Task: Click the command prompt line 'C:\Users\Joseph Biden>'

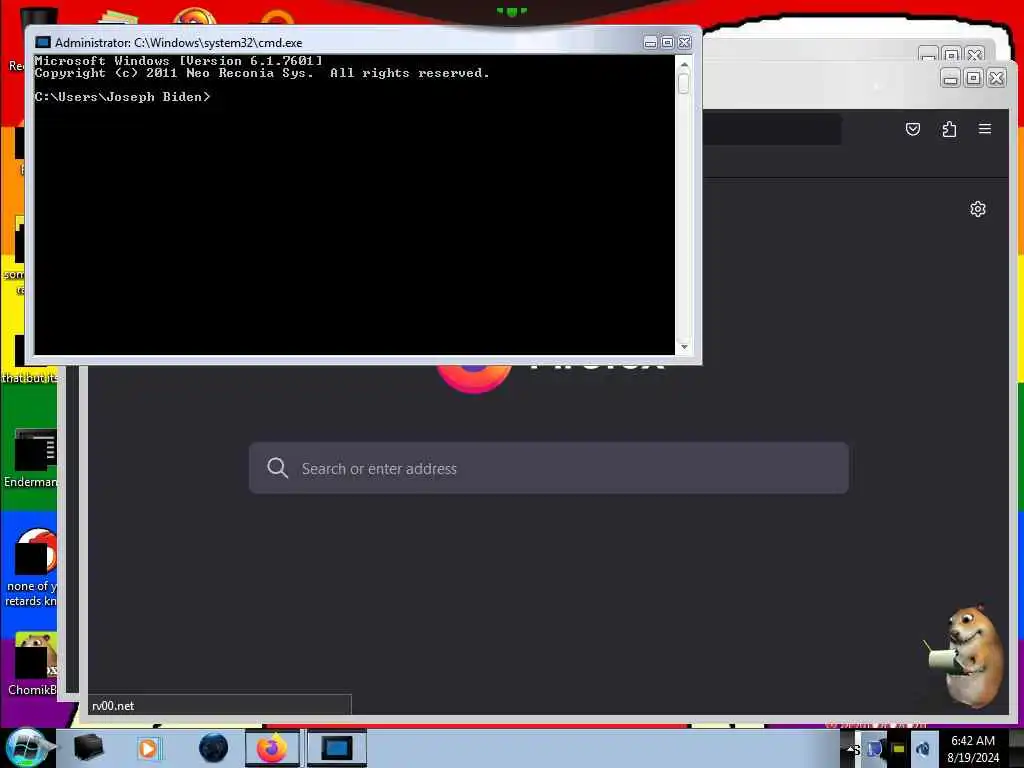Action: pyautogui.click(x=123, y=97)
